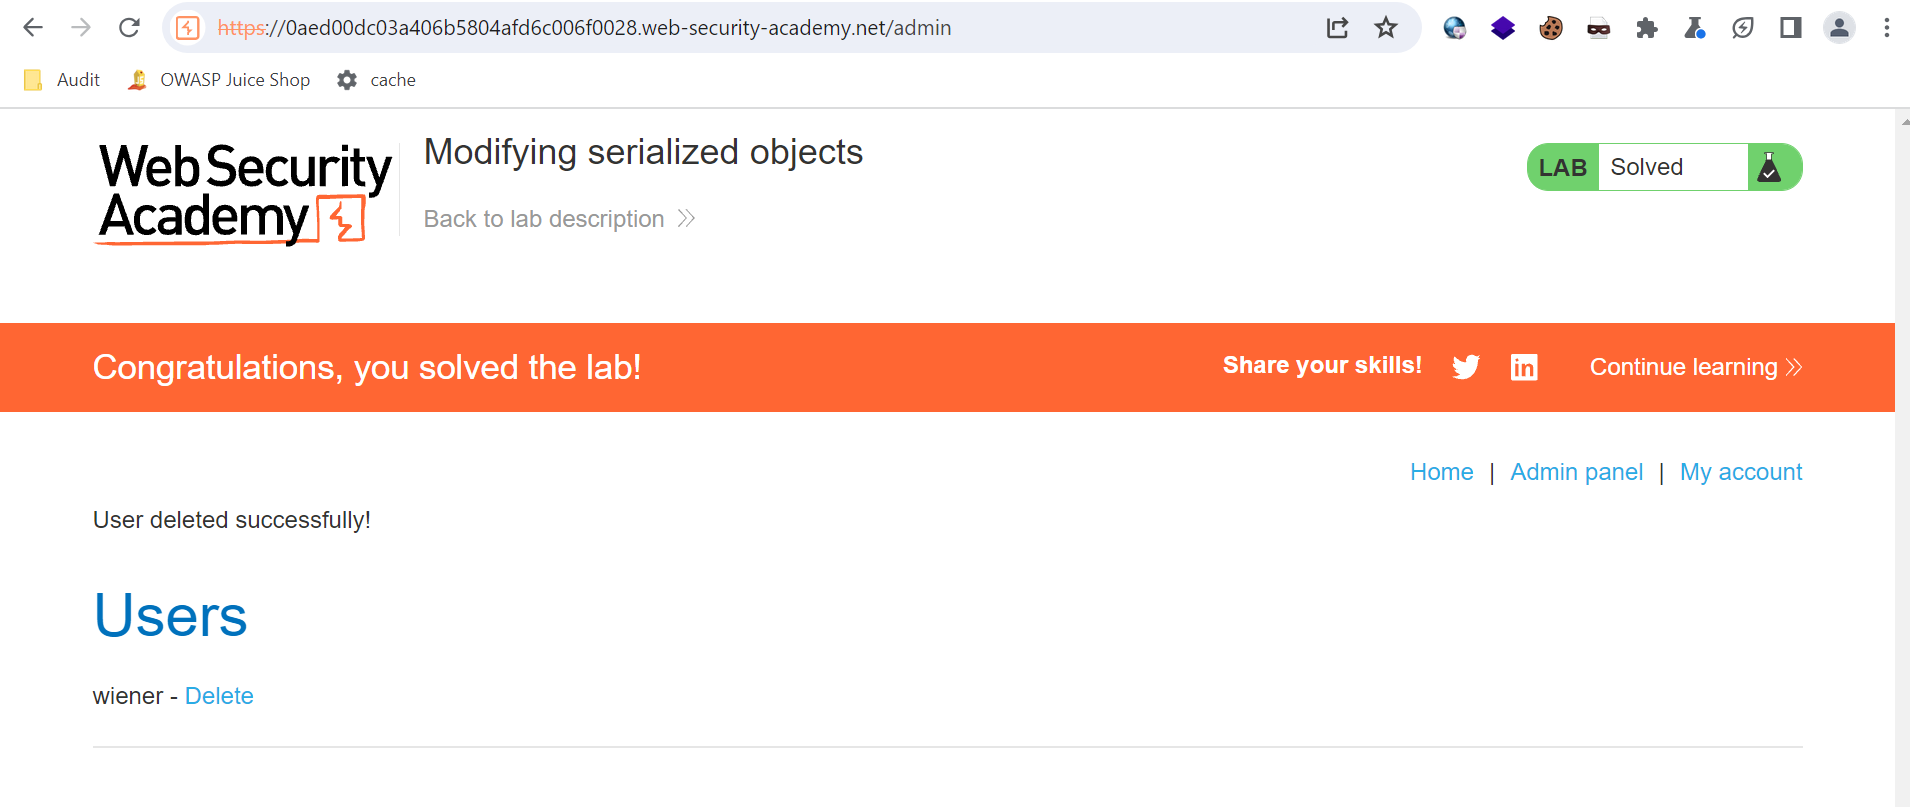Open the Chrome three-dot menu

[1886, 28]
